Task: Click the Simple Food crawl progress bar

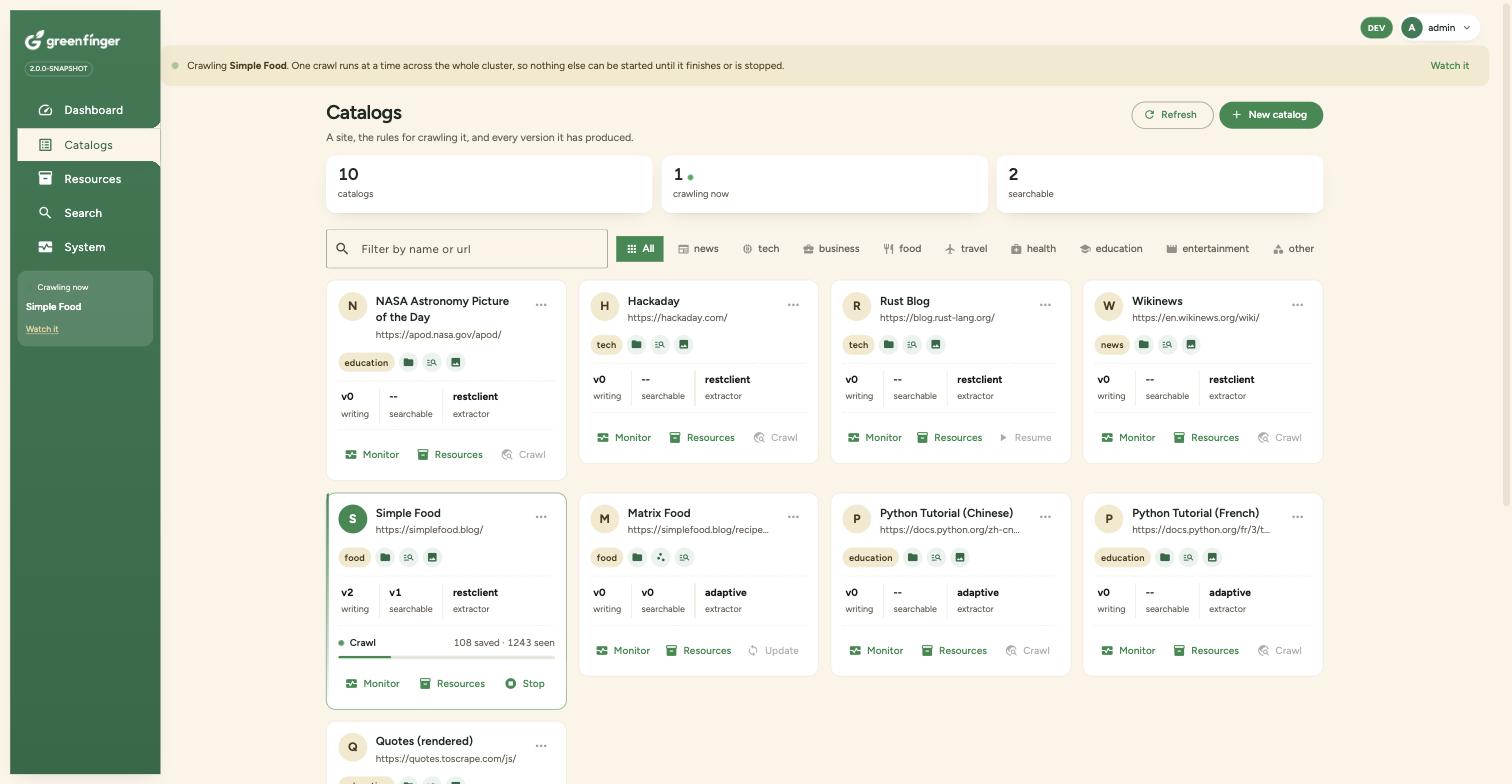Action: point(446,657)
